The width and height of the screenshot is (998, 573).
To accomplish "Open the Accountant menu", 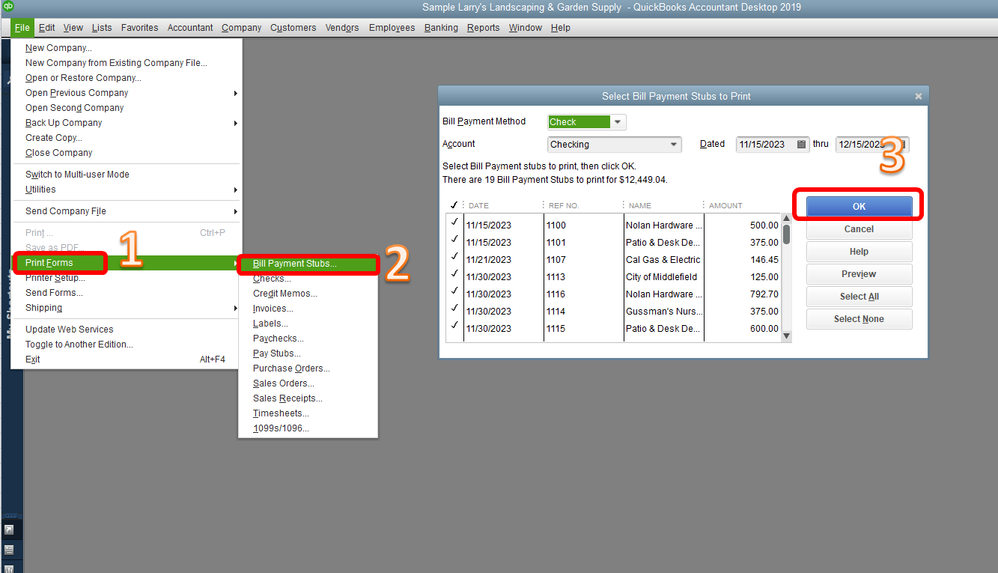I will tap(190, 28).
